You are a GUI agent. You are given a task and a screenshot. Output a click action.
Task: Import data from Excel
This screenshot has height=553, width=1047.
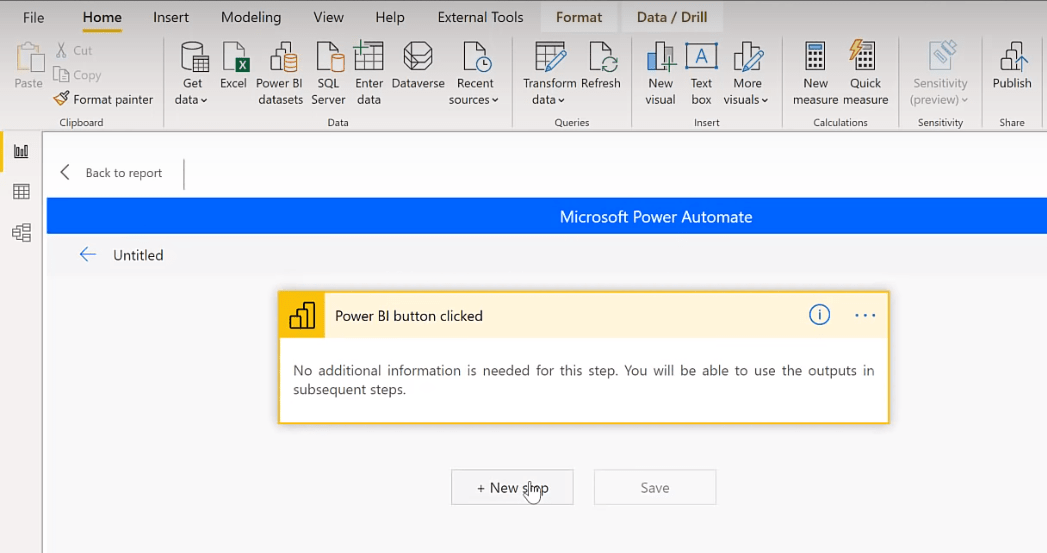coord(234,65)
